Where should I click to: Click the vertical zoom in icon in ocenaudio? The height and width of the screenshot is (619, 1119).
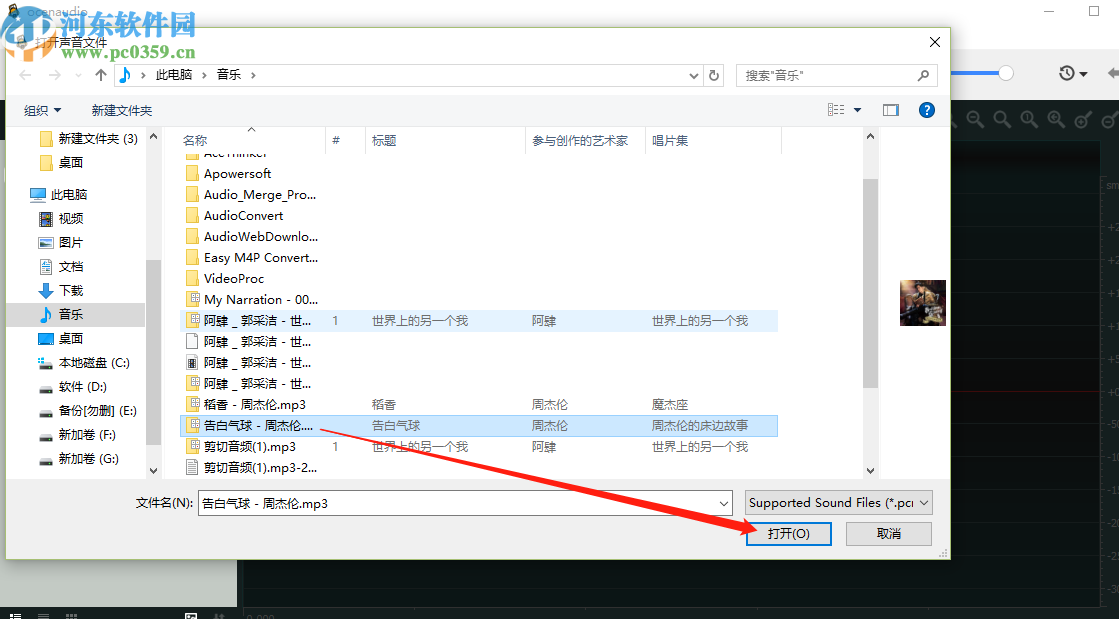(1083, 119)
